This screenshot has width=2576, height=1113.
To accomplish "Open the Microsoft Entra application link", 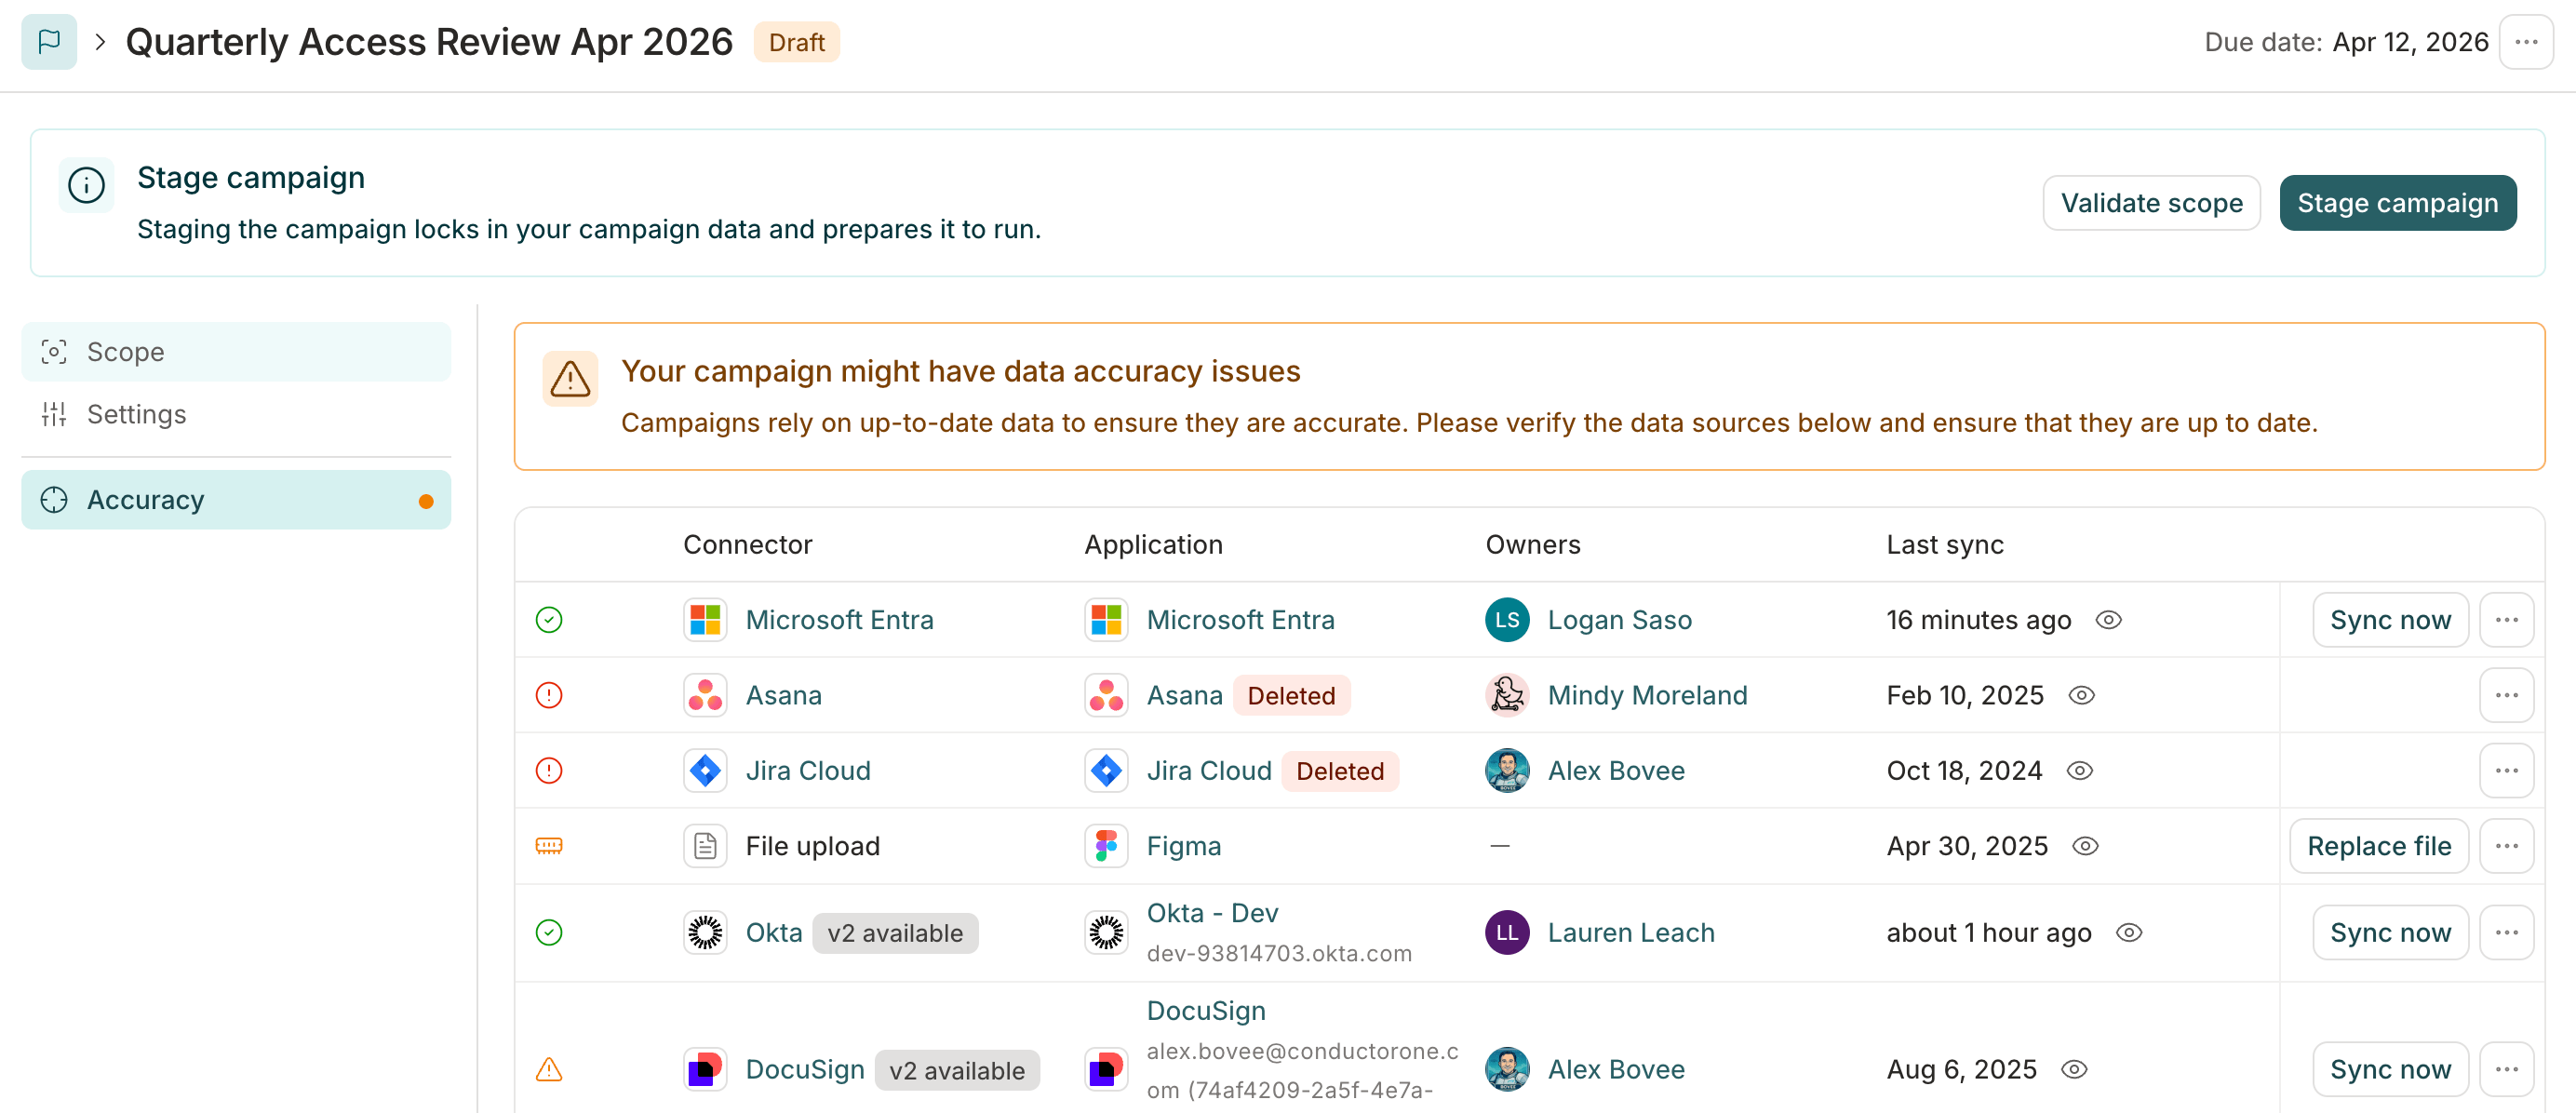I will pyautogui.click(x=1240, y=620).
